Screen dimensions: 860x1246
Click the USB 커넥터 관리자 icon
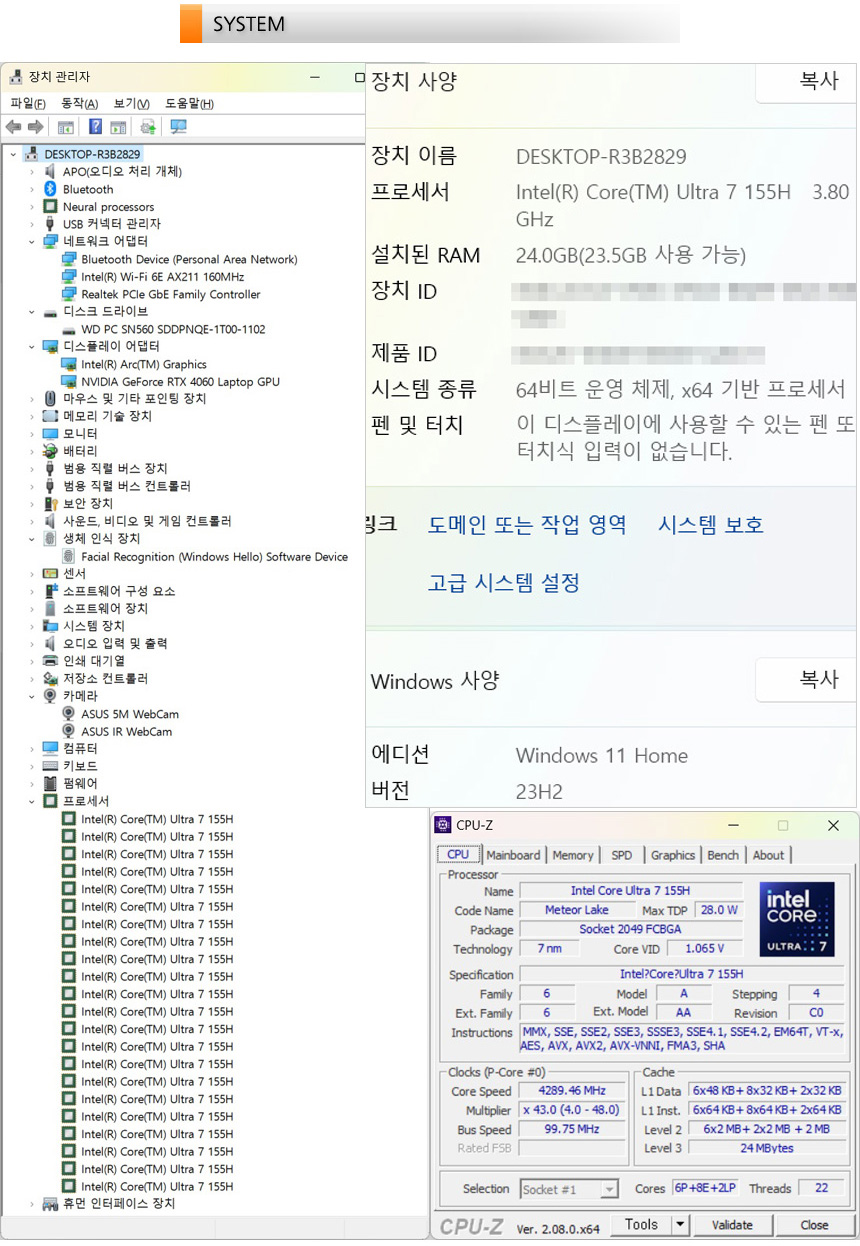51,224
